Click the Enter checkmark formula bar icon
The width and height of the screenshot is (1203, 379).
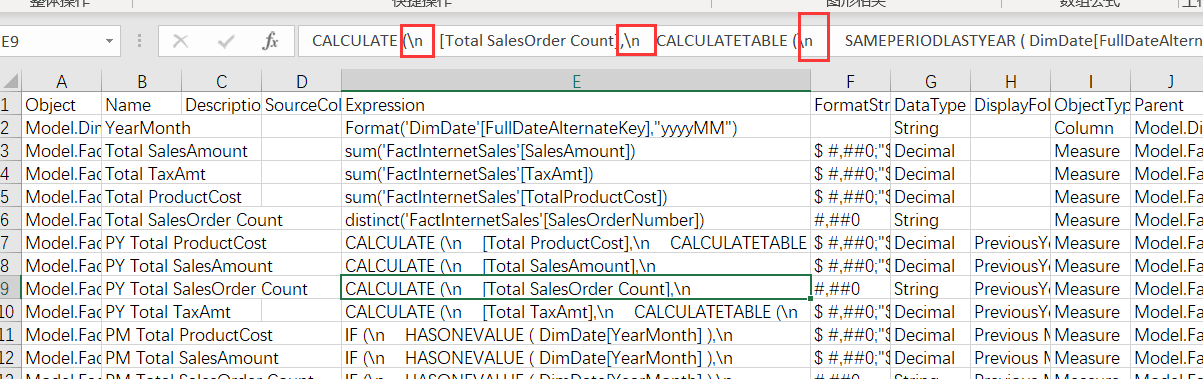tap(226, 41)
